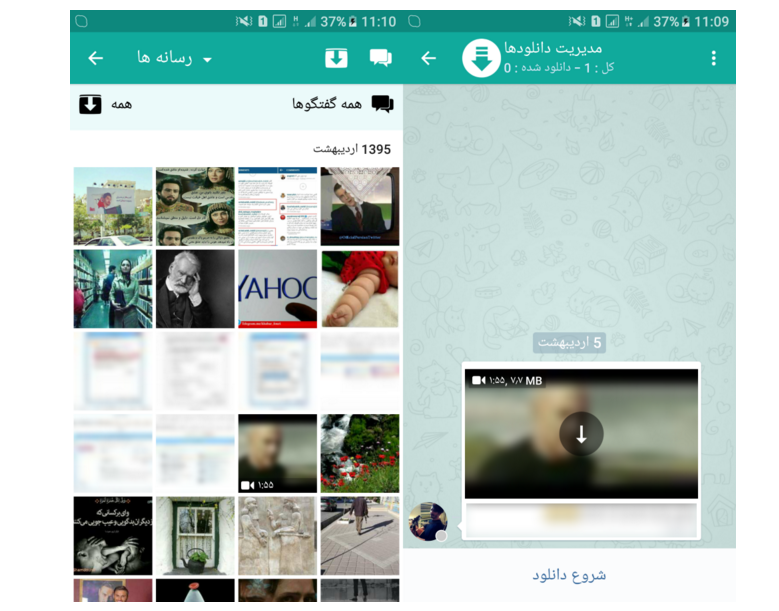This screenshot has width=779, height=611.
Task: Open three-dot overflow menu
Action: coord(713,58)
